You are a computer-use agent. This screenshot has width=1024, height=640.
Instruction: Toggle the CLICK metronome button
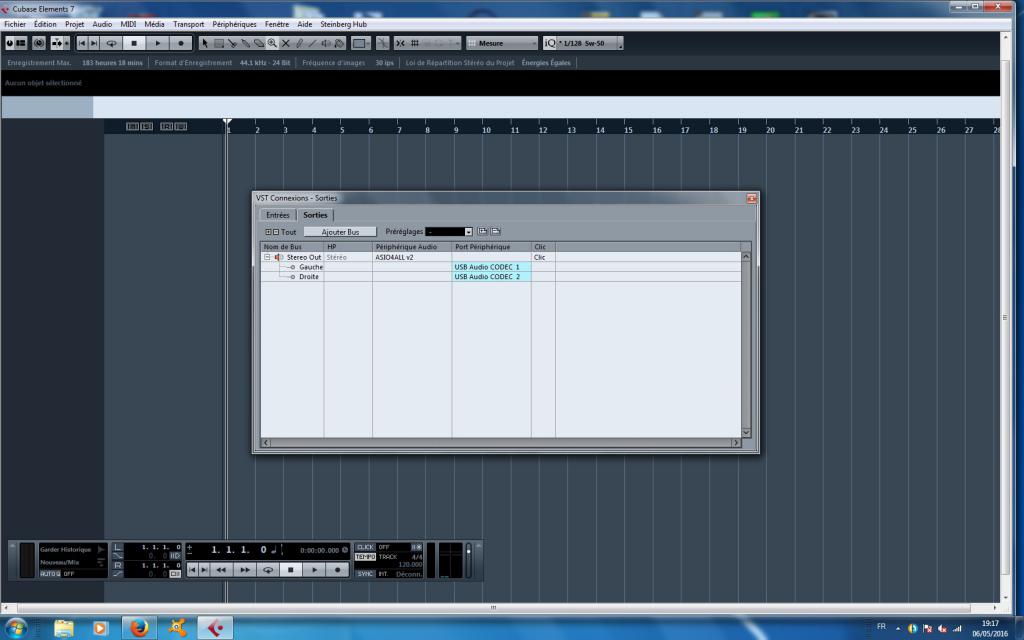tap(365, 547)
